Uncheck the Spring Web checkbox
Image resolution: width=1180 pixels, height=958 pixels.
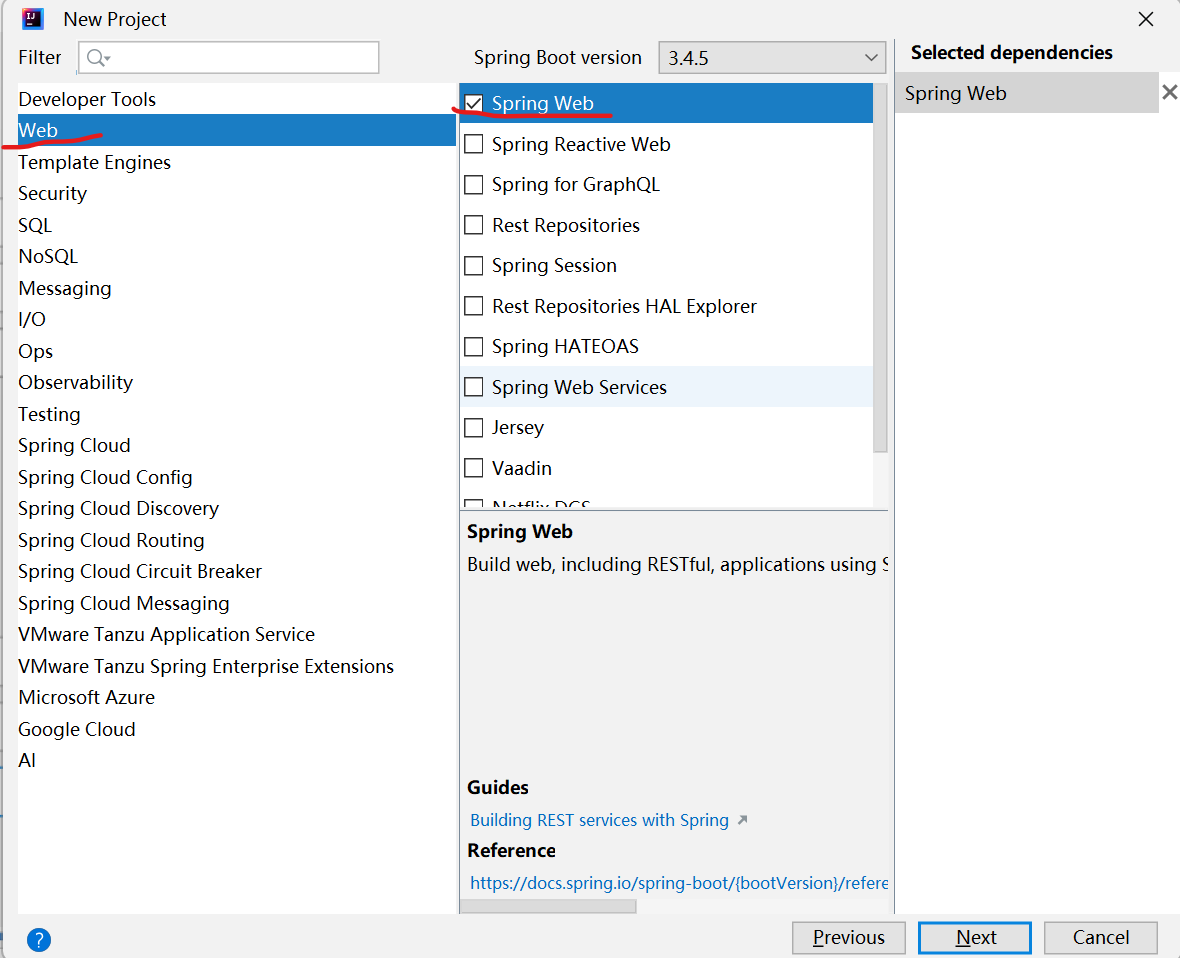pyautogui.click(x=473, y=103)
